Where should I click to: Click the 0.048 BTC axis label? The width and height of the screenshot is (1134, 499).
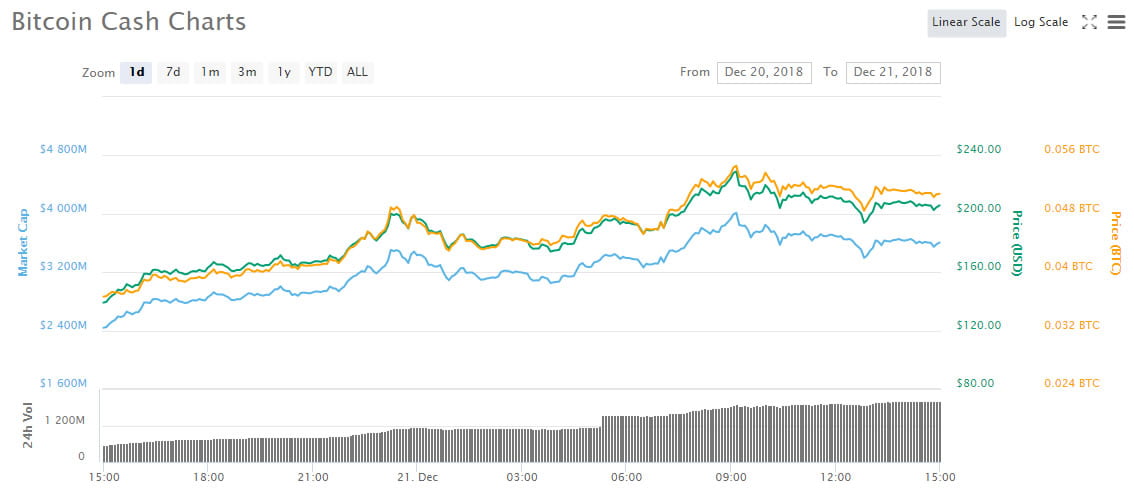click(1071, 208)
